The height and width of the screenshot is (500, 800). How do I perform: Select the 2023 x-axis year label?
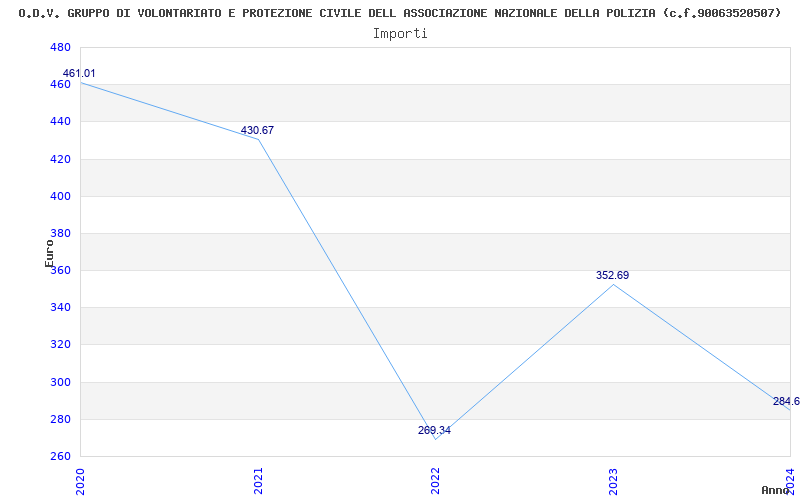613,480
